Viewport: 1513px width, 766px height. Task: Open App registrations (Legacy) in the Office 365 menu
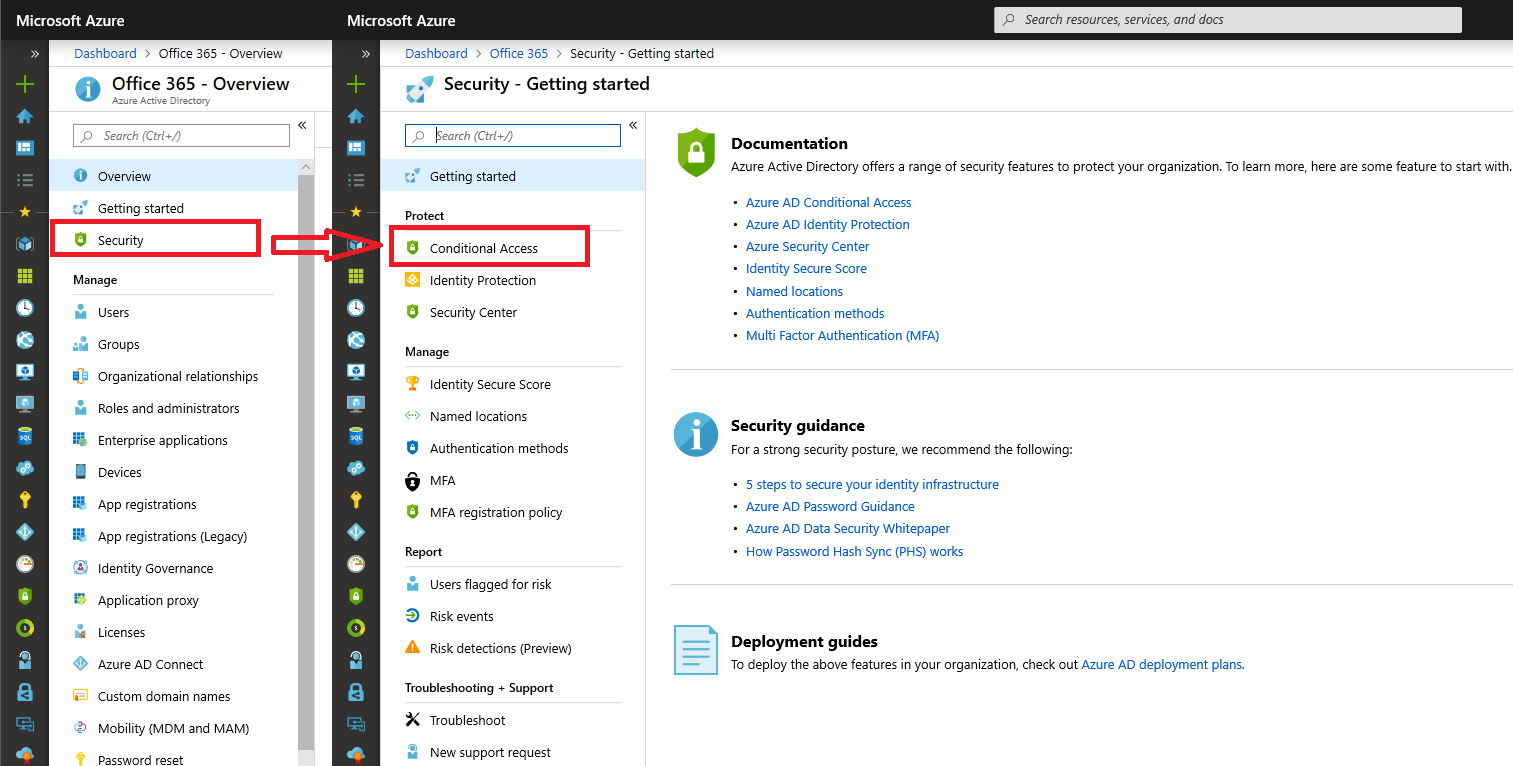click(173, 536)
